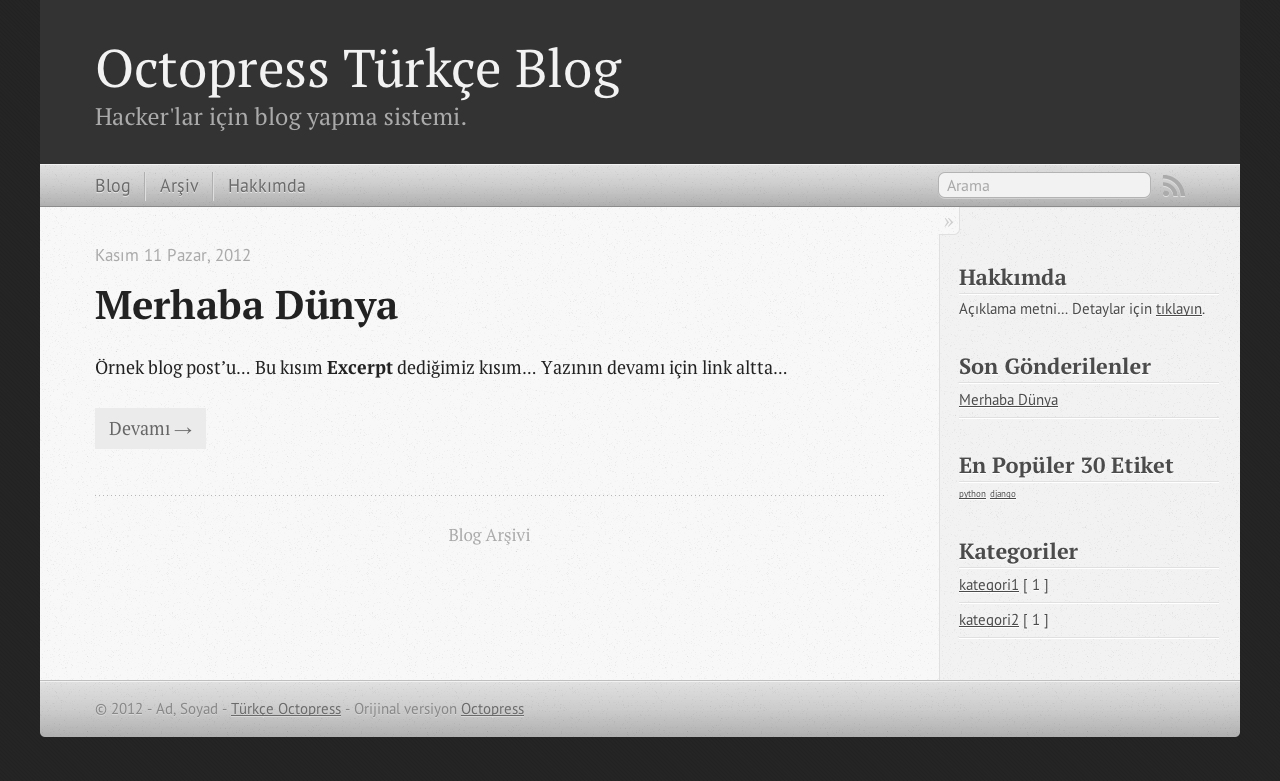Open the kategori1 category
This screenshot has width=1280, height=781.
tap(989, 585)
